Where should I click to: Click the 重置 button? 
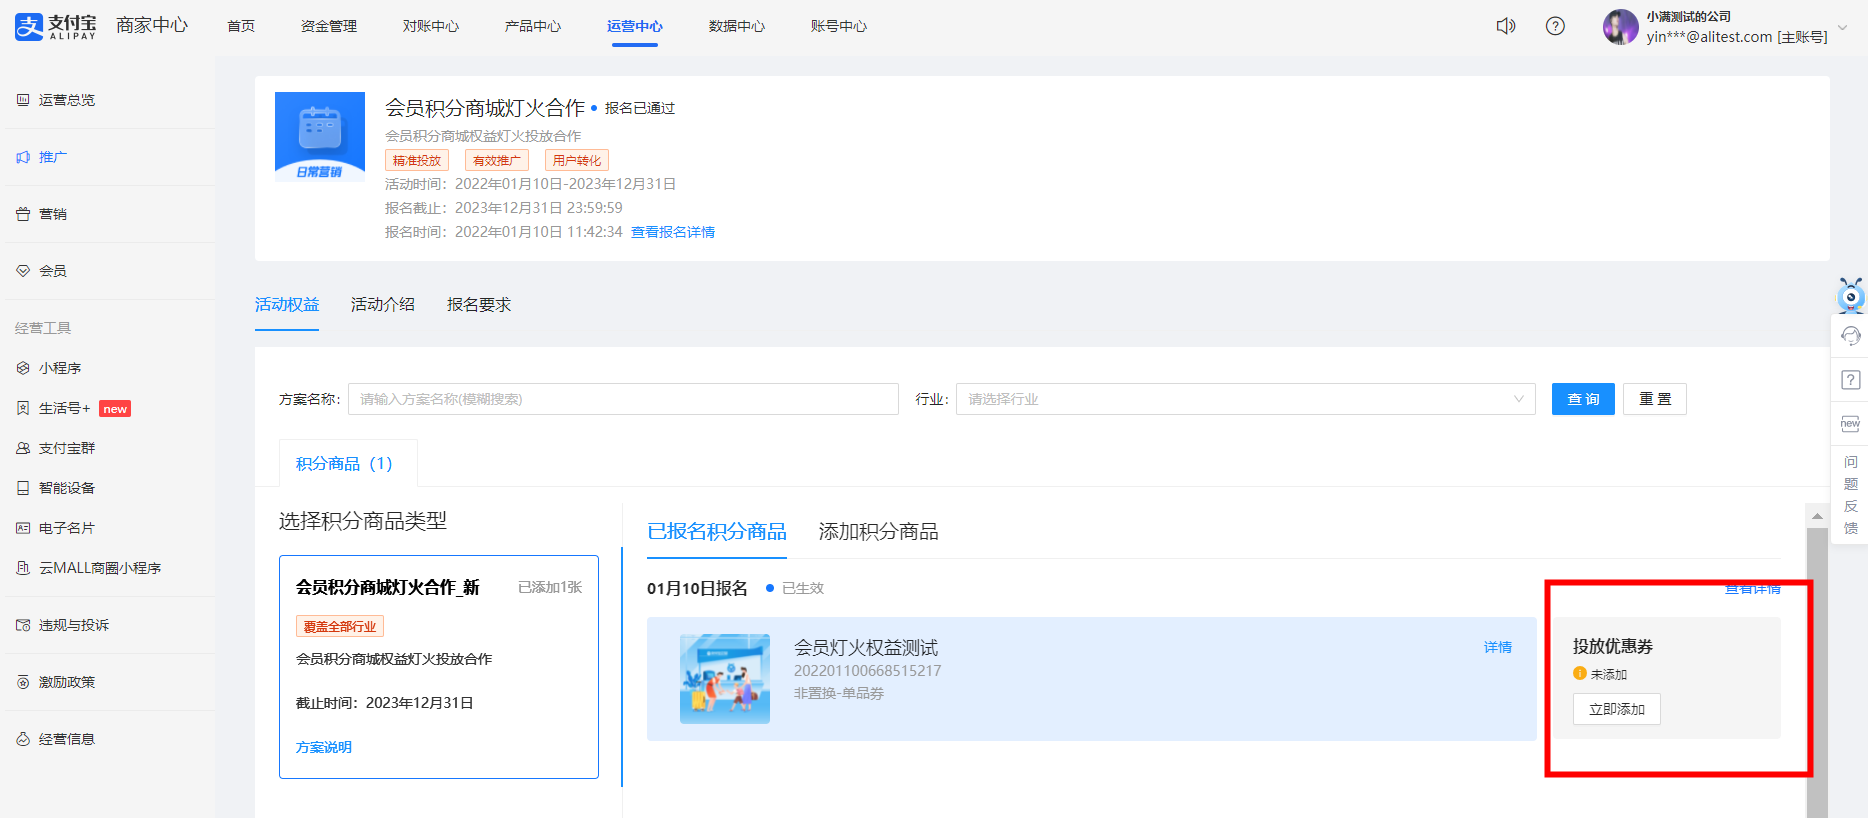click(x=1655, y=399)
